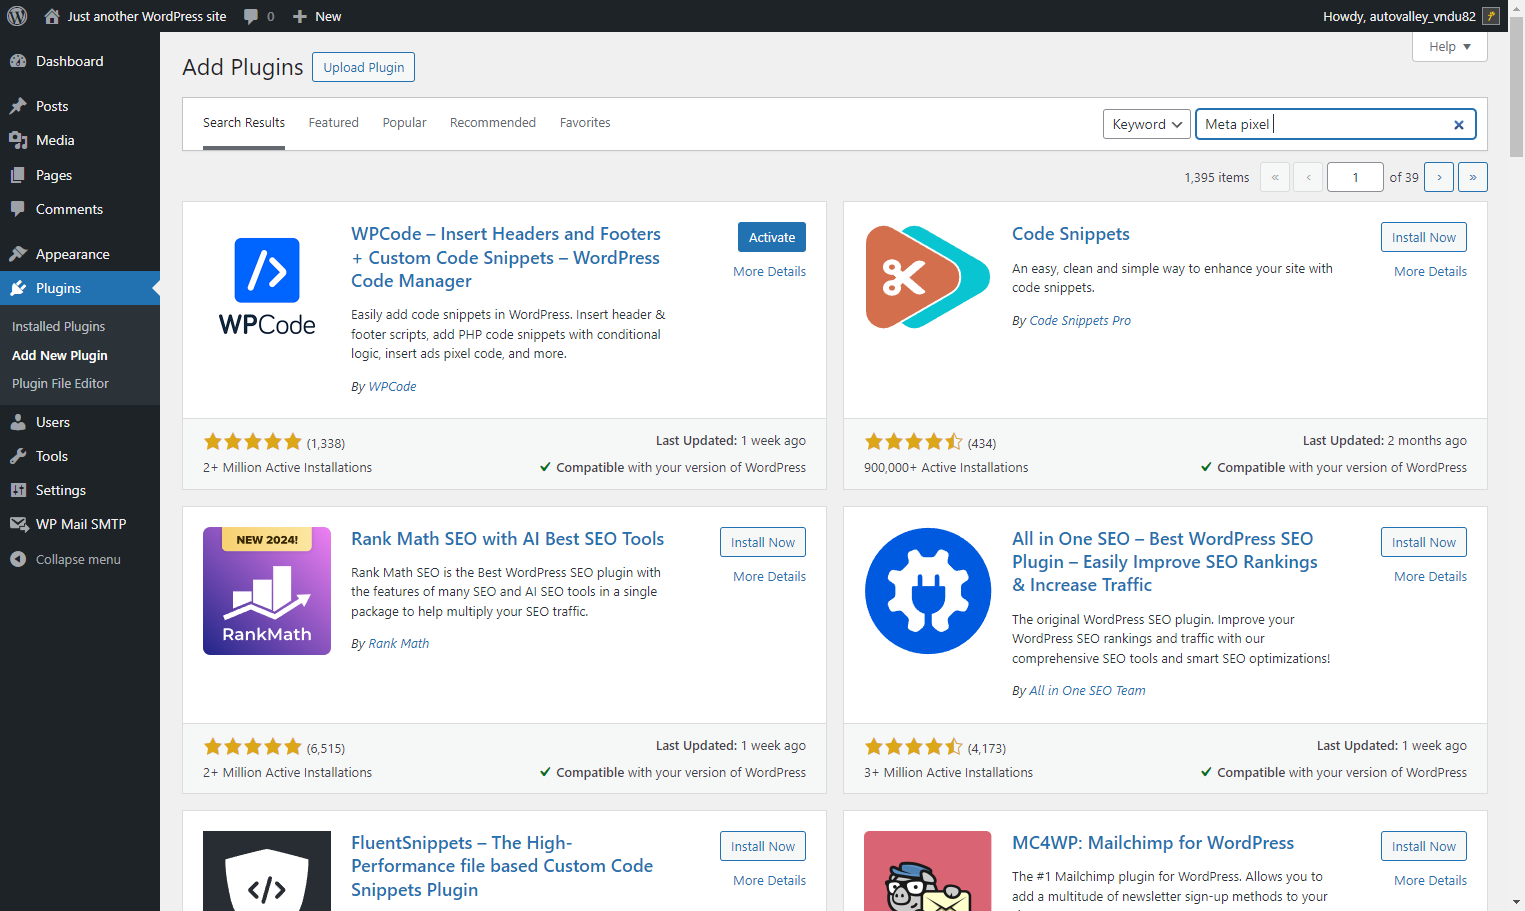1525x911 pixels.
Task: Jump to last page of results
Action: (x=1473, y=177)
